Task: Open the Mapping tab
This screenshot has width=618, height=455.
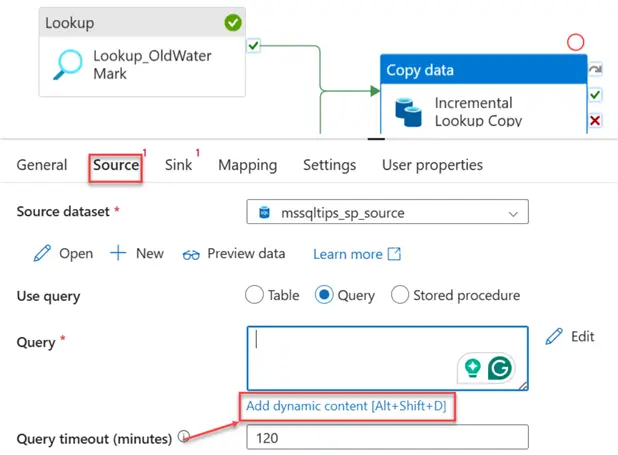Action: [248, 165]
